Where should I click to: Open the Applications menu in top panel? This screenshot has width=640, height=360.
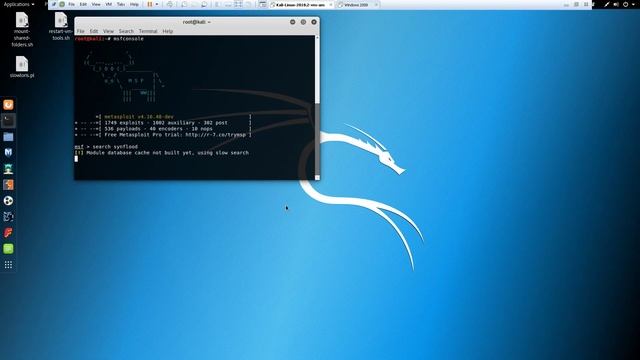point(19,4)
